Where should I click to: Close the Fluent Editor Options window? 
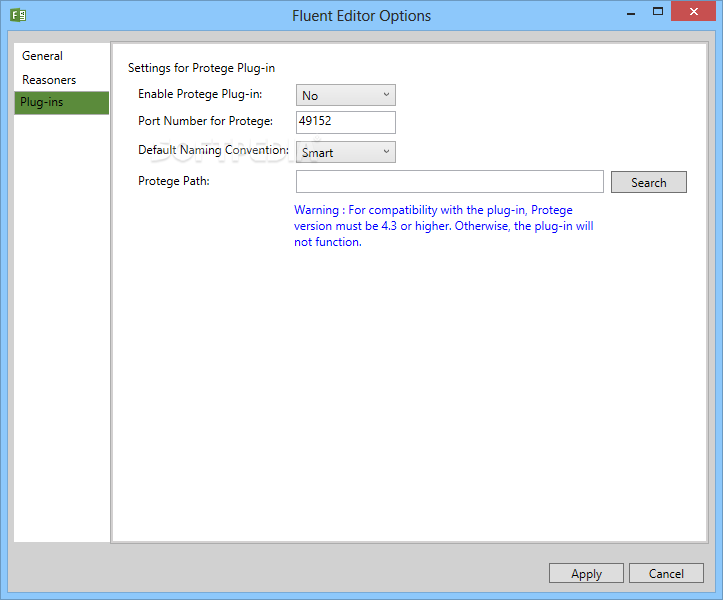(693, 12)
